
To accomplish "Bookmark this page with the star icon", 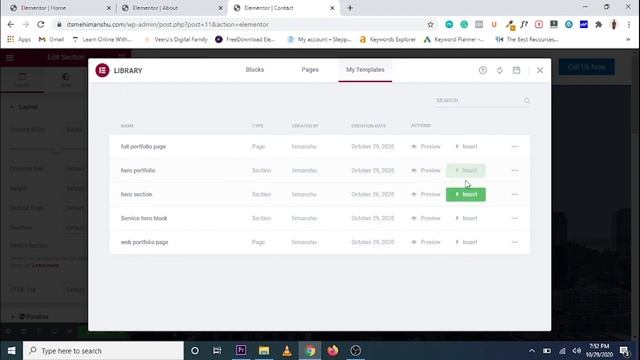I will pyautogui.click(x=430, y=24).
